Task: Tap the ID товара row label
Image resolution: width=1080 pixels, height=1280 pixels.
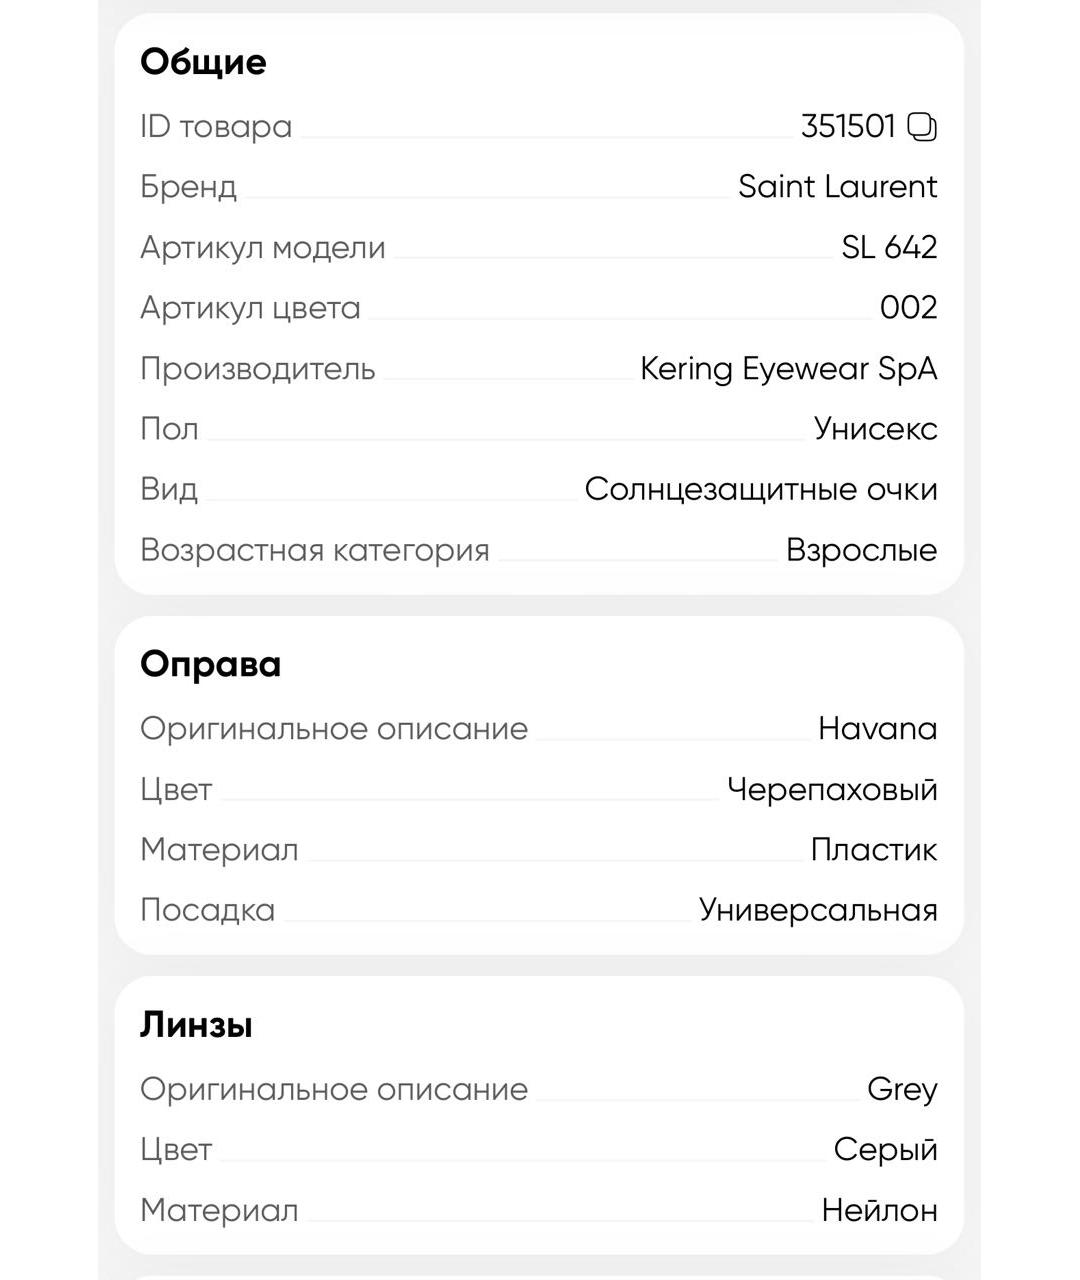Action: pos(216,127)
